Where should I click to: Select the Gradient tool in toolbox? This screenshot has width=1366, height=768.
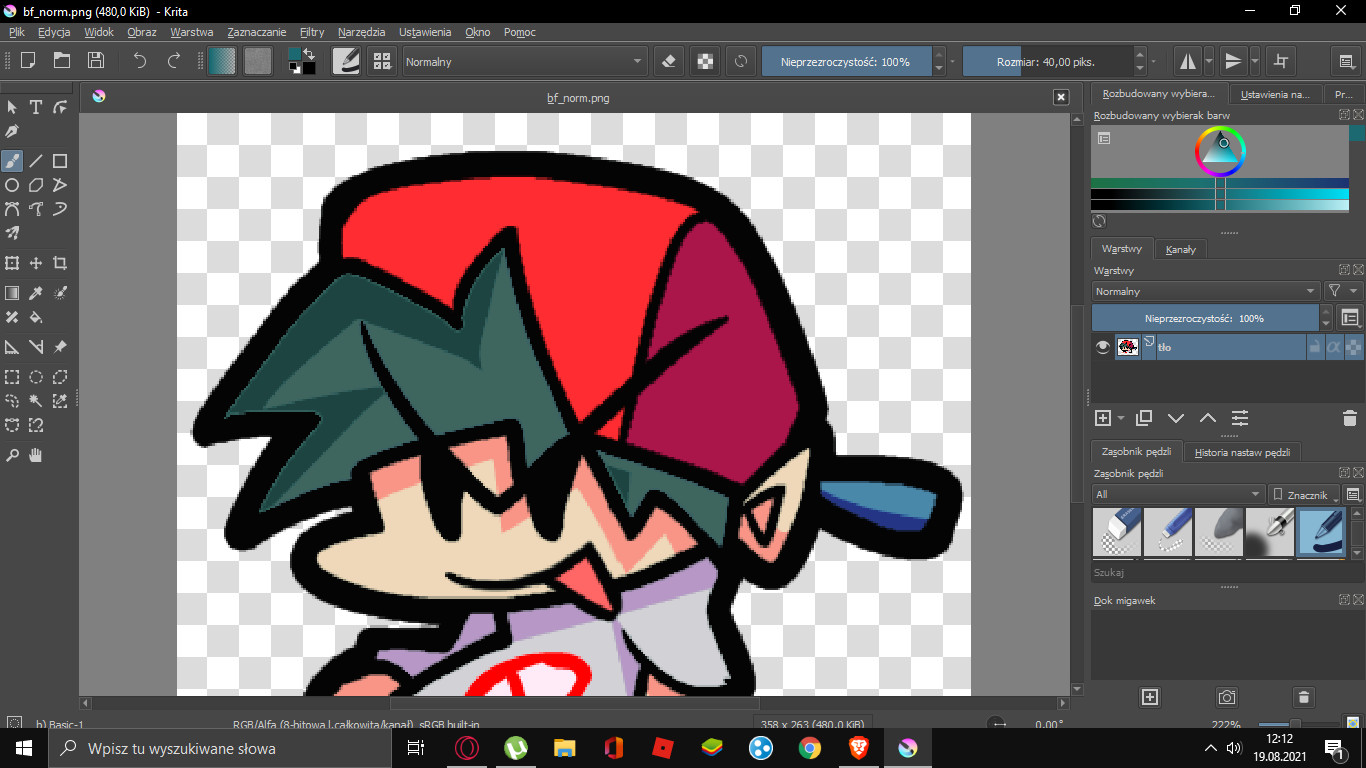pyautogui.click(x=12, y=293)
